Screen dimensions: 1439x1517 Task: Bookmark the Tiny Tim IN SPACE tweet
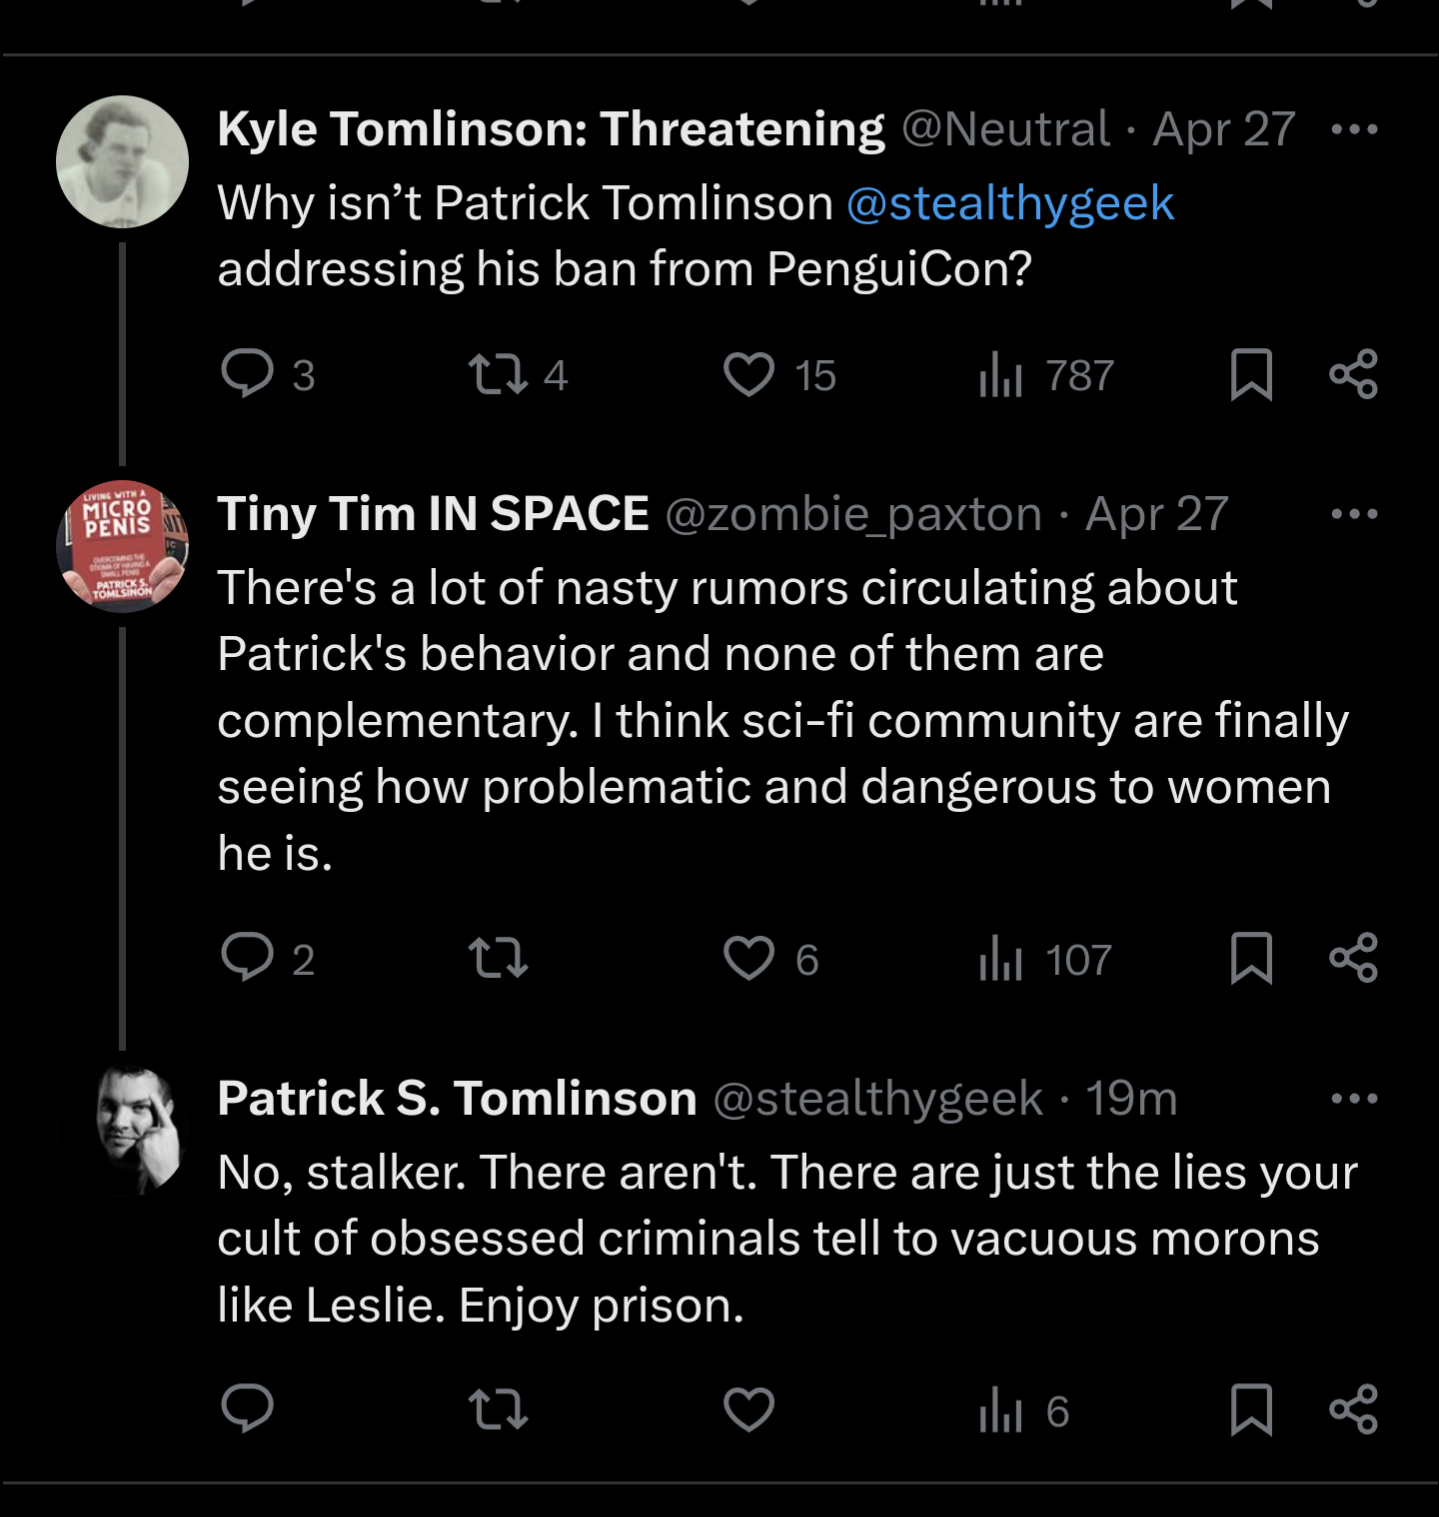coord(1251,958)
